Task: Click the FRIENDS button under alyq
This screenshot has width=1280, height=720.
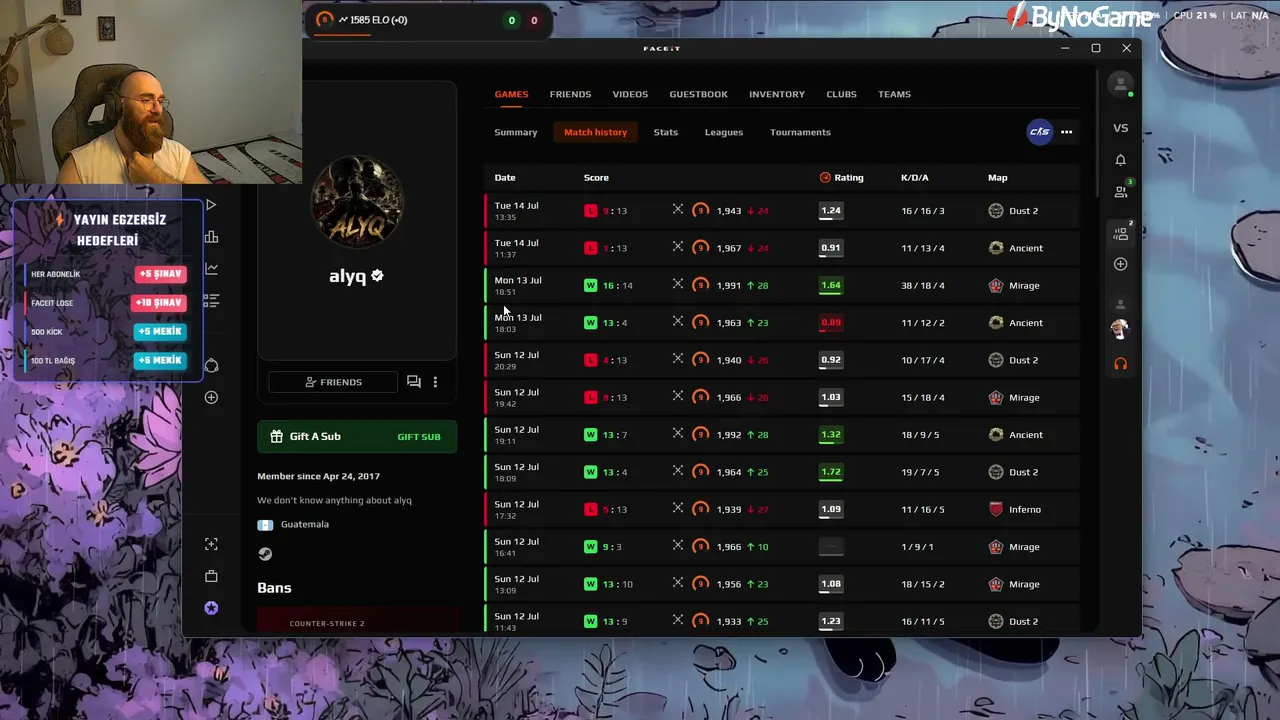Action: coord(333,382)
